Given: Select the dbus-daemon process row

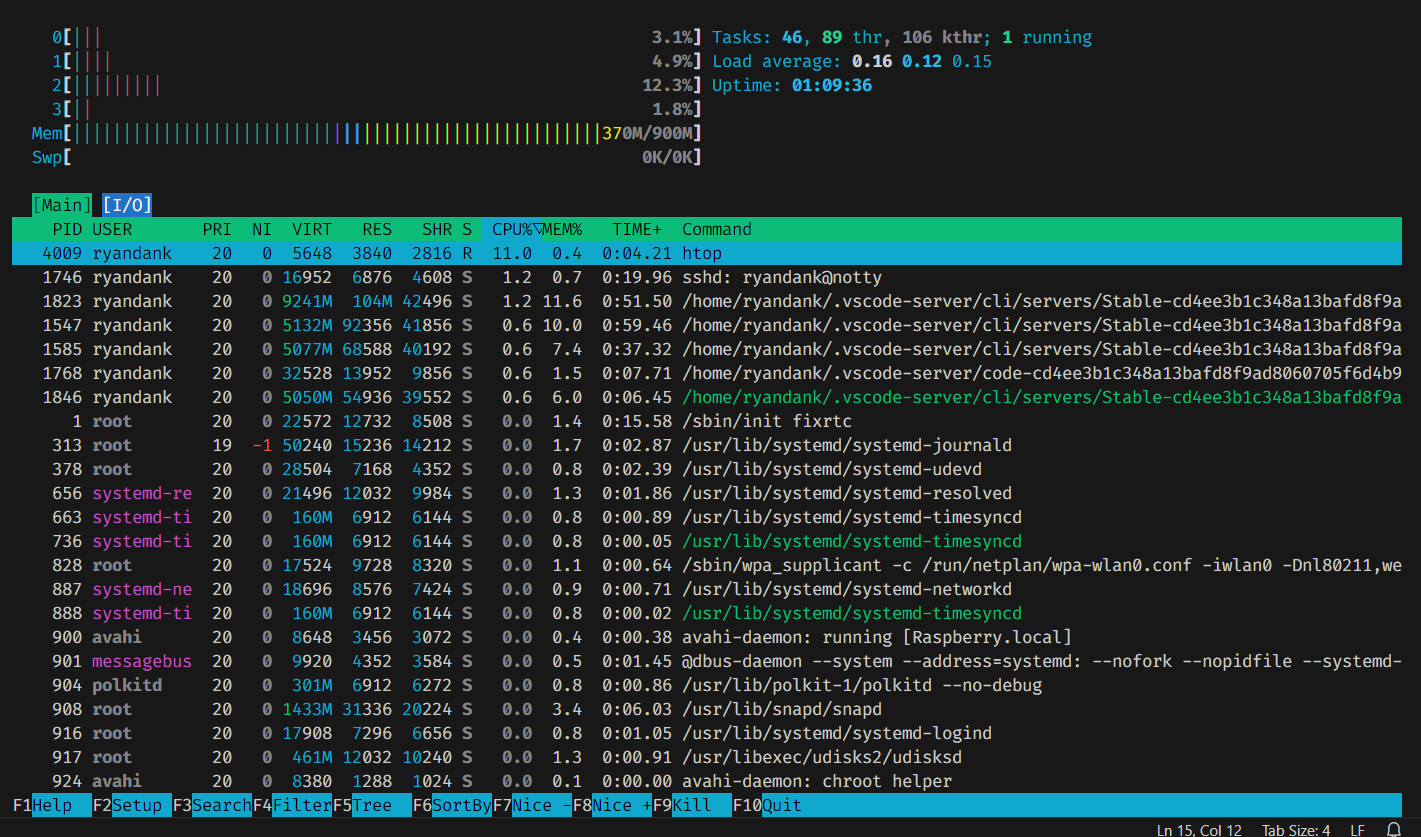Looking at the screenshot, I should (x=707, y=661).
